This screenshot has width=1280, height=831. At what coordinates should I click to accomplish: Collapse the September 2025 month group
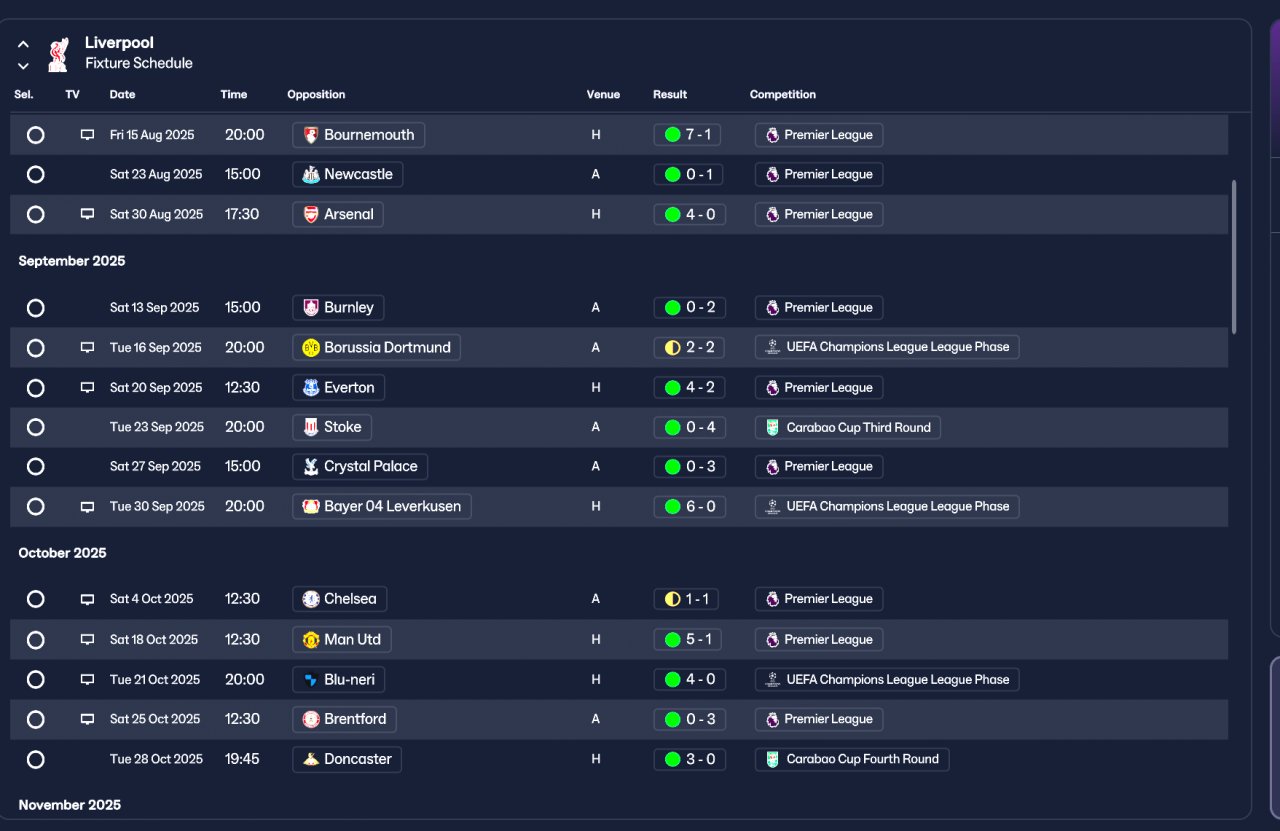pos(72,261)
